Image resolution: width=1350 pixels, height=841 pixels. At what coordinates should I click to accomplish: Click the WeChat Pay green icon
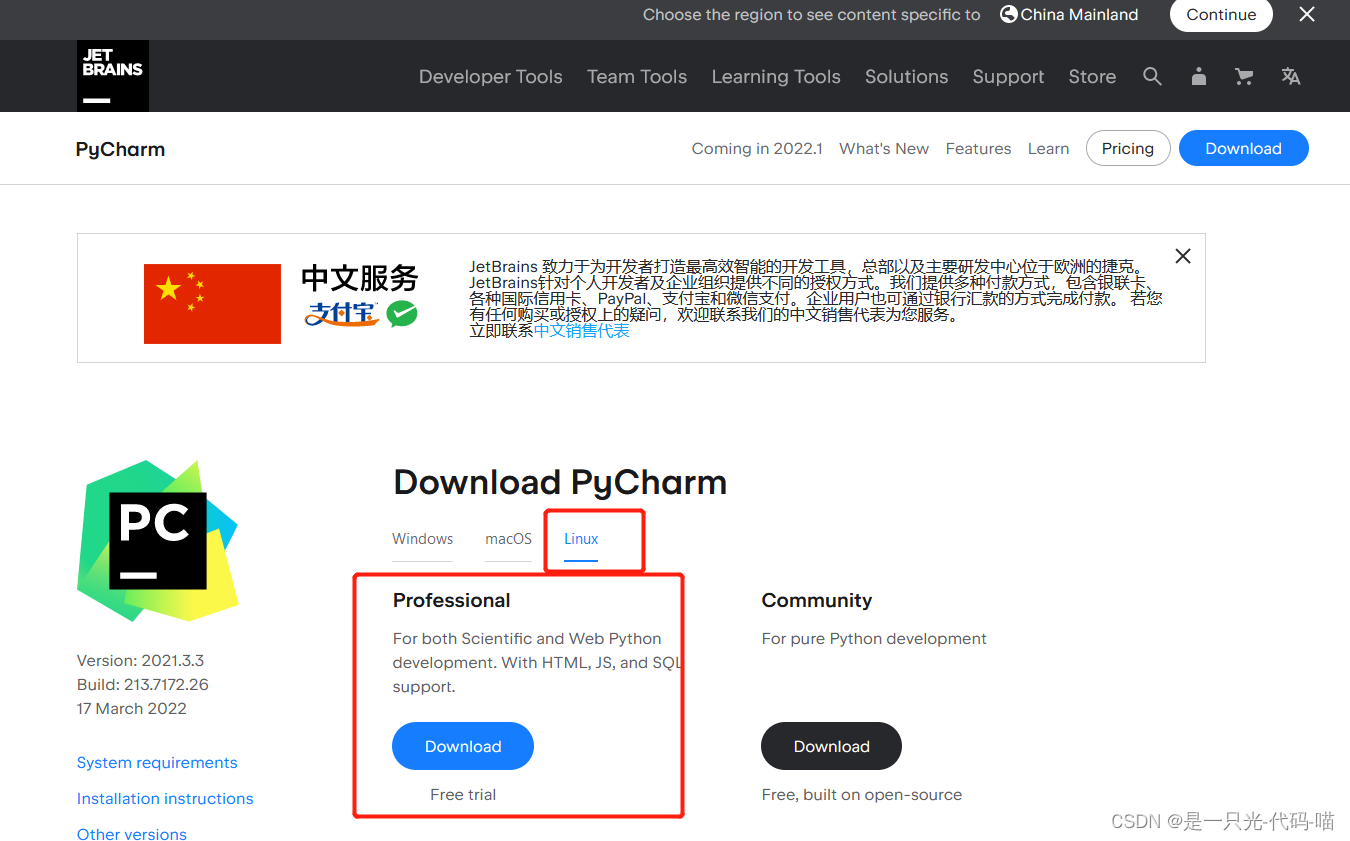coord(402,314)
